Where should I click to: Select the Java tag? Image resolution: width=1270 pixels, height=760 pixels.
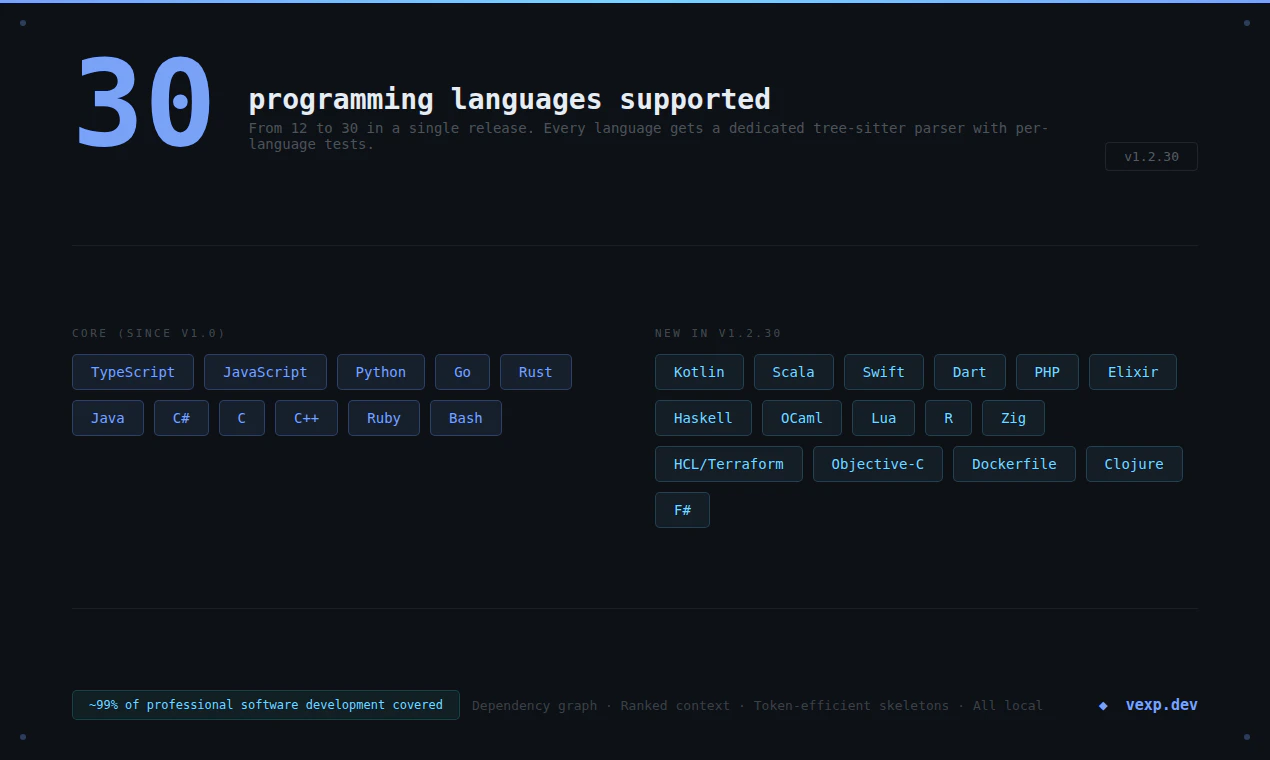click(x=108, y=418)
